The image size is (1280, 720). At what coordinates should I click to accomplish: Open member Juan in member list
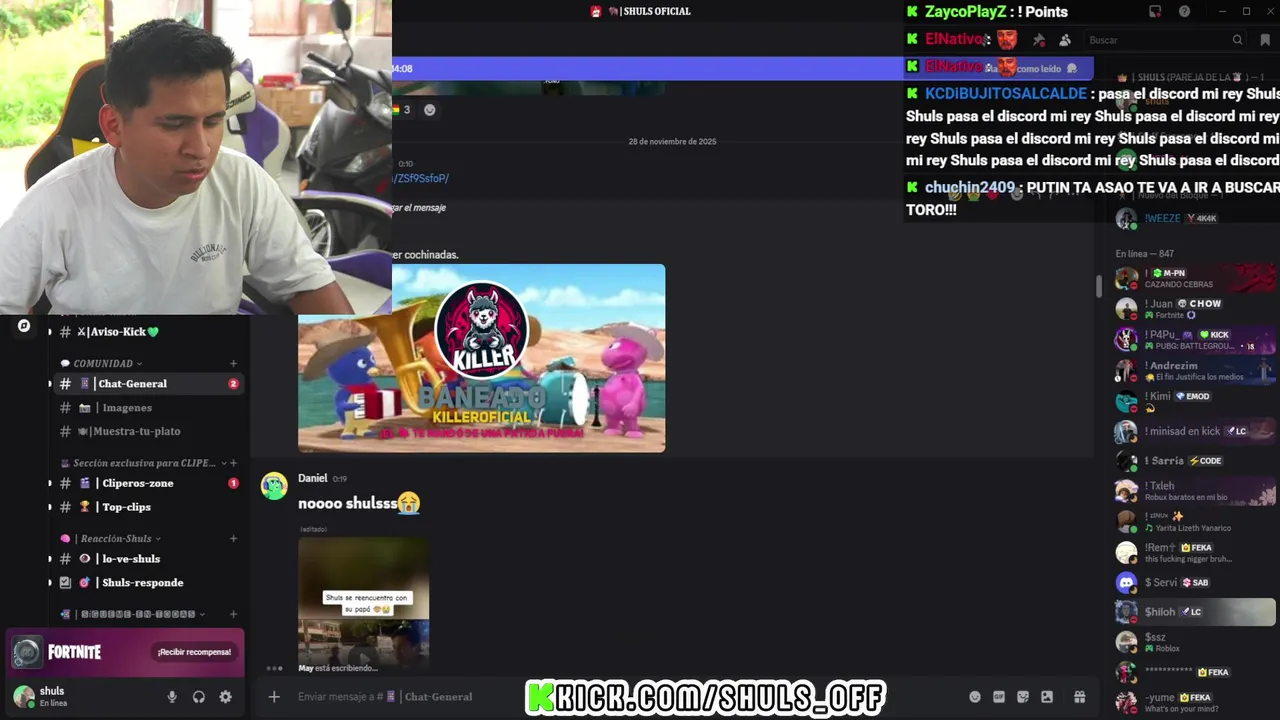1196,309
